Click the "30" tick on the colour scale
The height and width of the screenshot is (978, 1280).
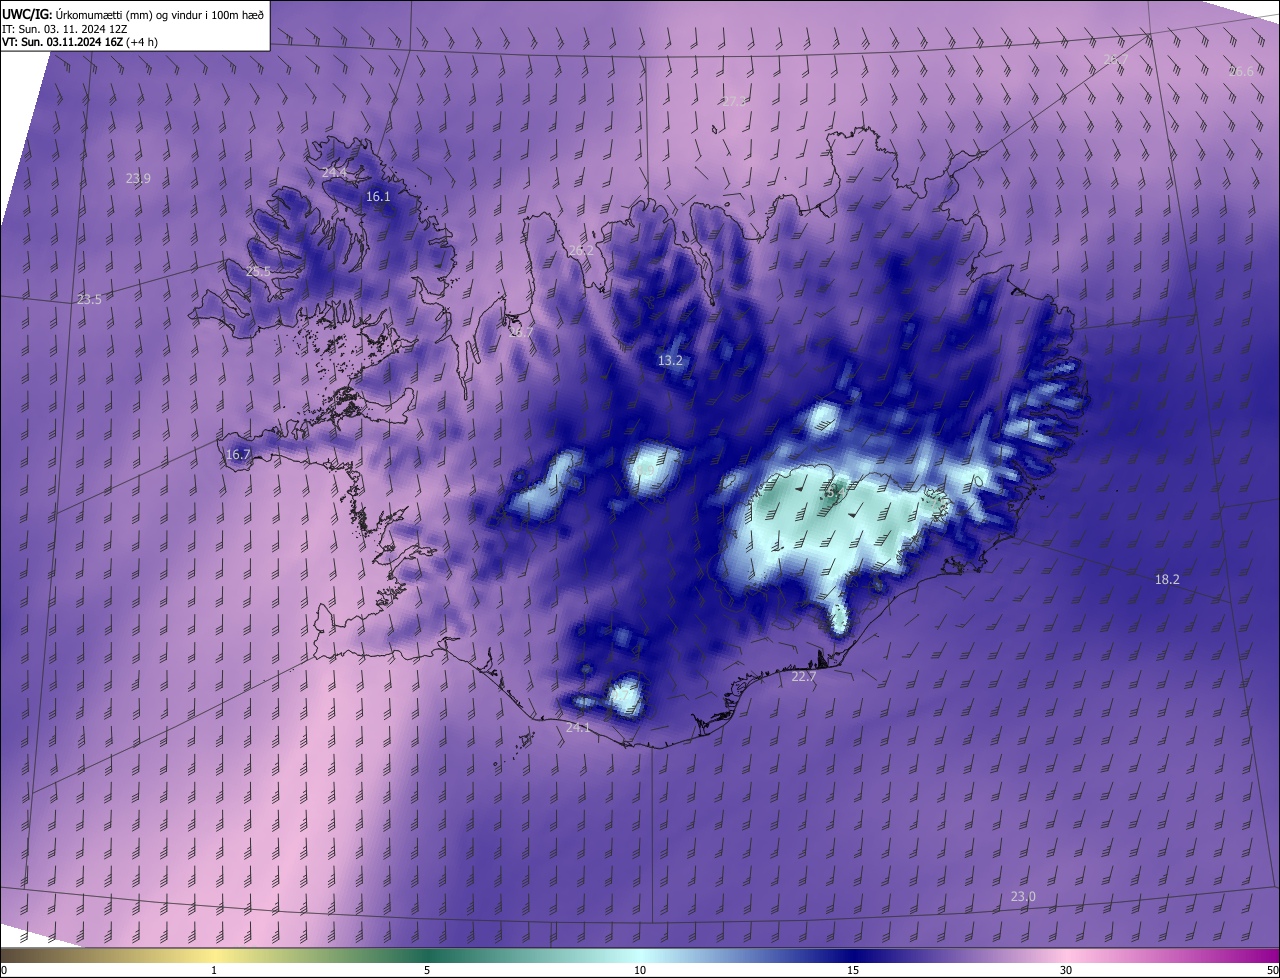[1066, 970]
